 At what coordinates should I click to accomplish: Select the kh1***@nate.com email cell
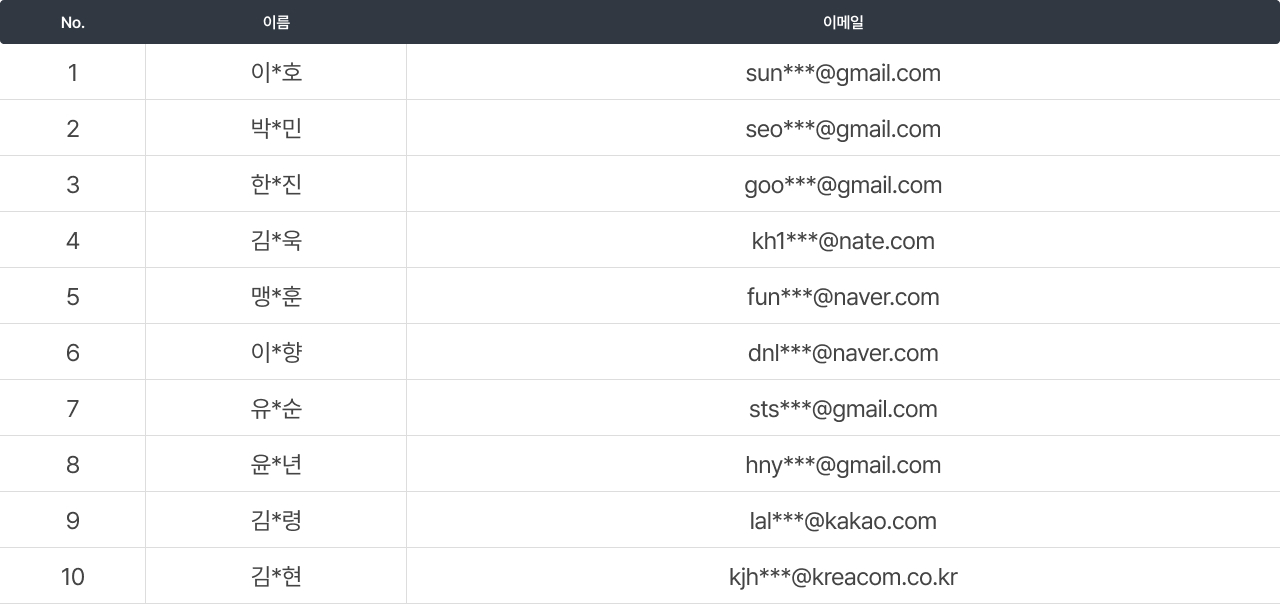(x=843, y=241)
